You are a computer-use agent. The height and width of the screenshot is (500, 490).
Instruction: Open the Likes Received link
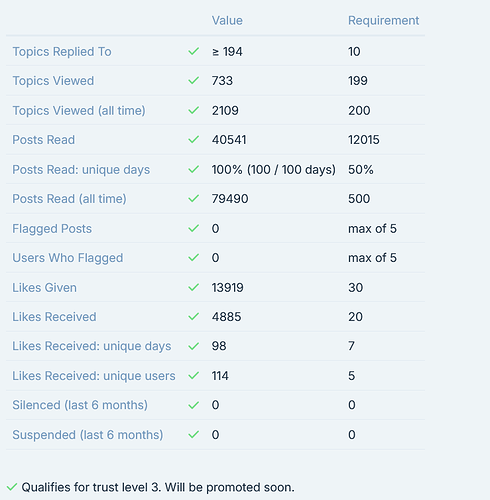tap(54, 317)
